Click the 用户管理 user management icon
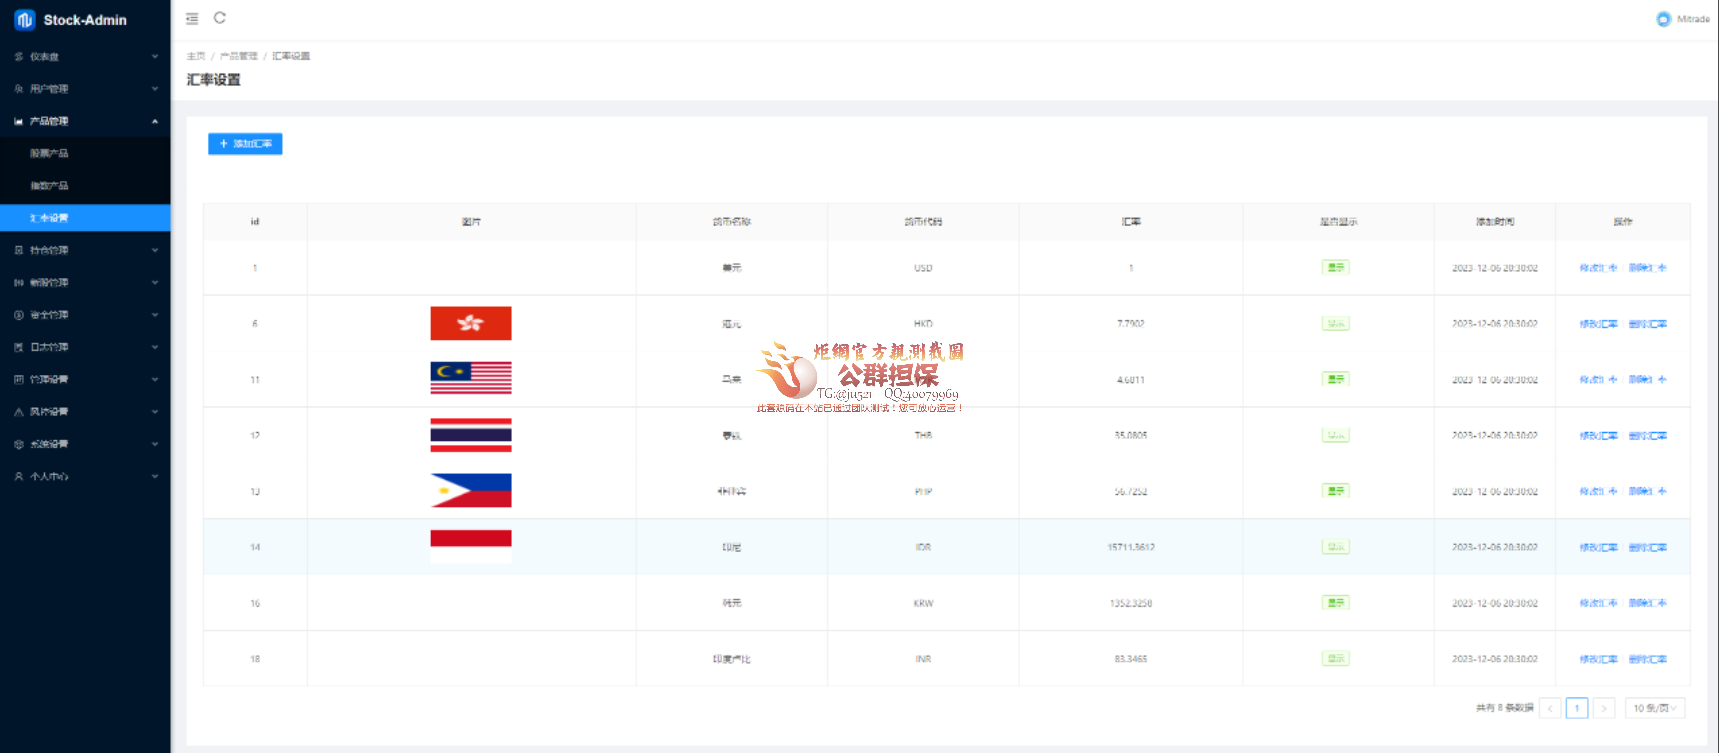1719x753 pixels. tap(19, 89)
